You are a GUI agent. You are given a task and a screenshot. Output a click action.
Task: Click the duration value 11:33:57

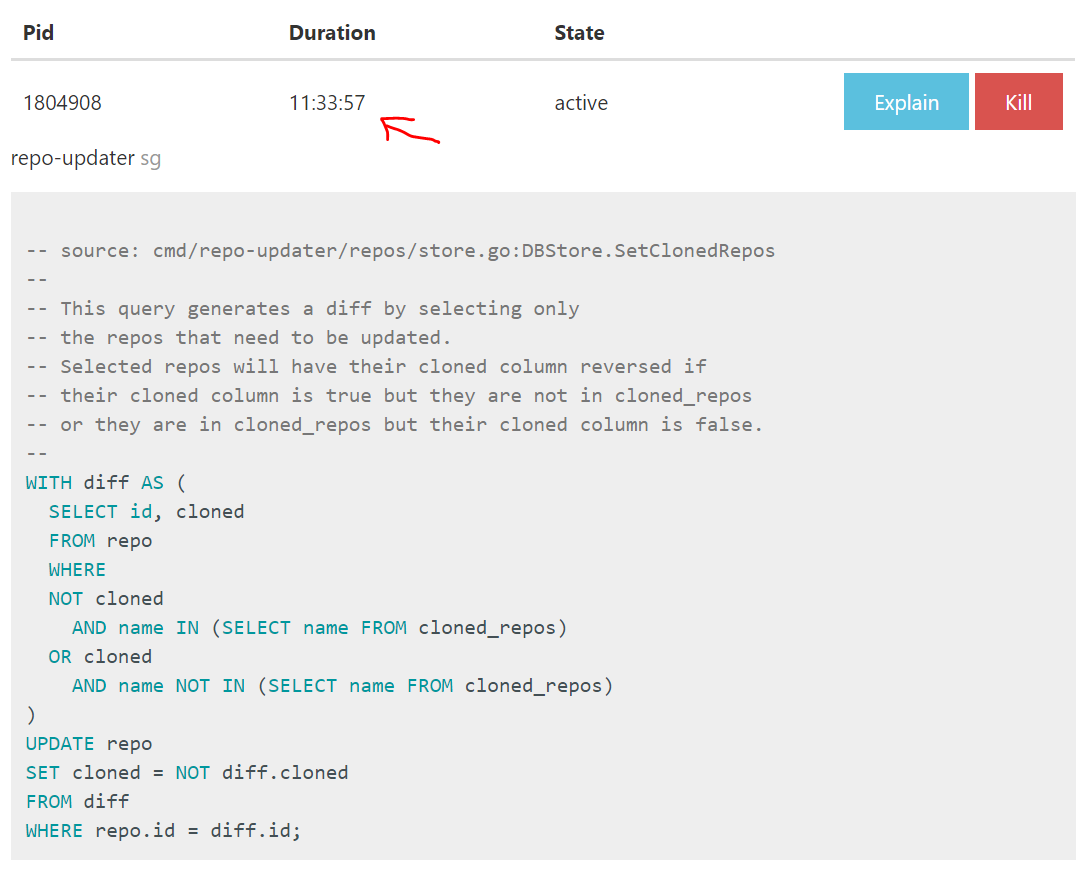point(327,103)
